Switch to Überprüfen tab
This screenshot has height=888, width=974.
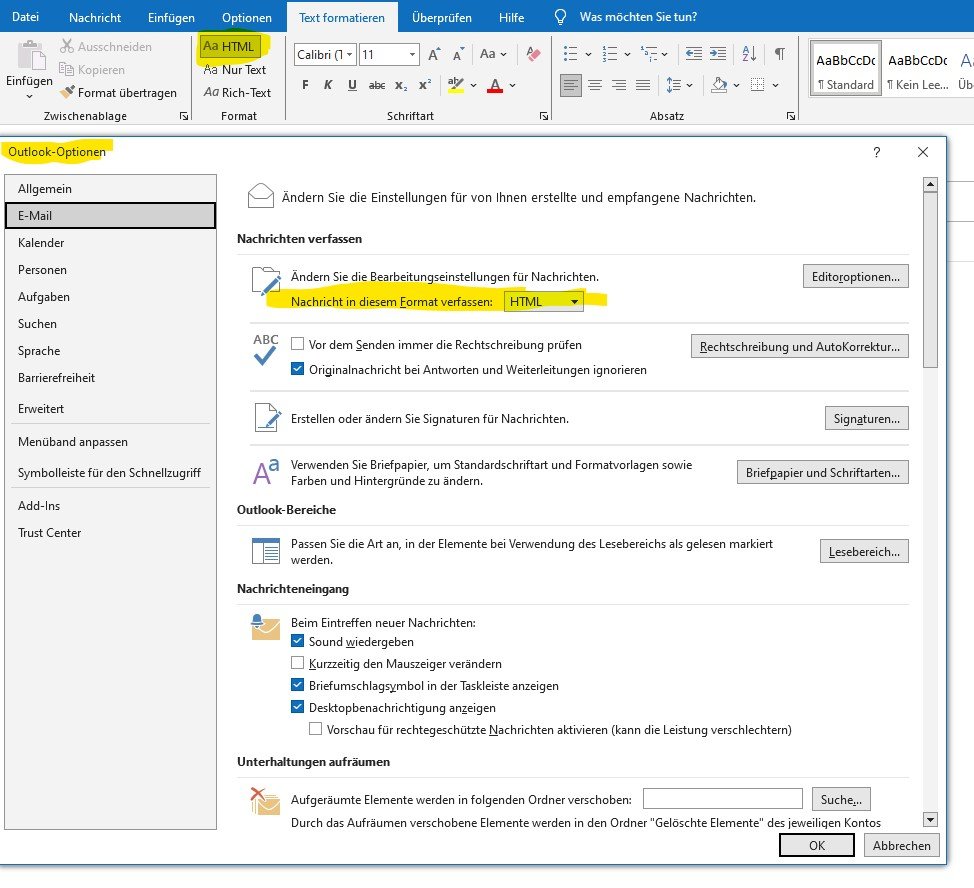point(442,17)
